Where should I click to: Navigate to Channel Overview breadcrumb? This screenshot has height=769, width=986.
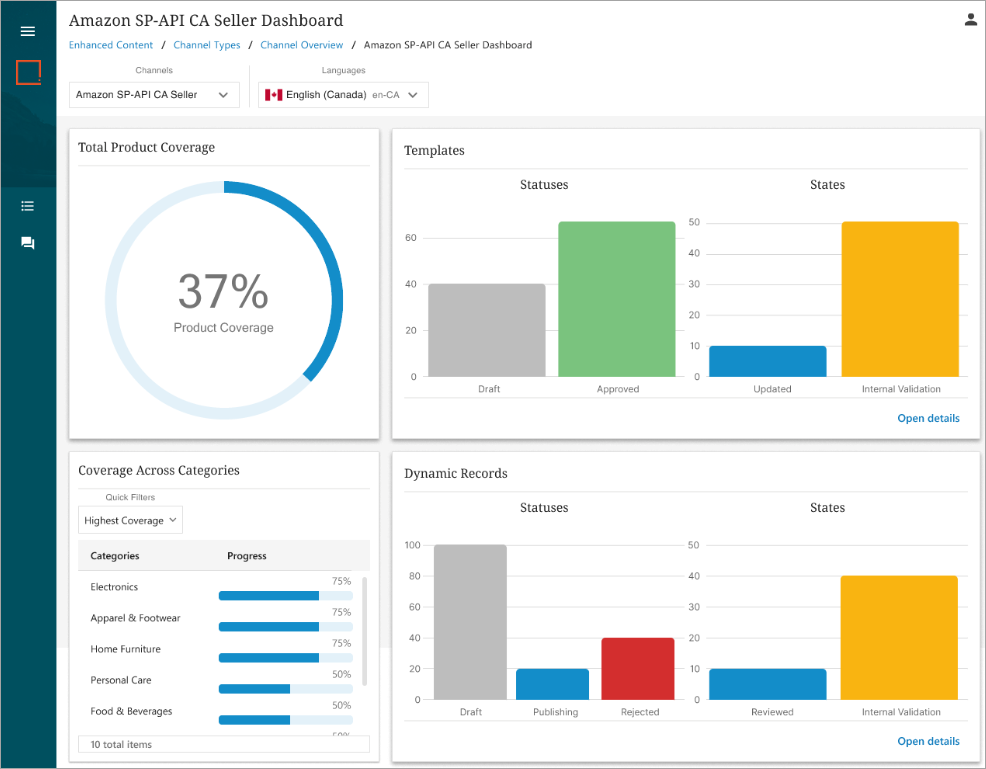coord(301,45)
